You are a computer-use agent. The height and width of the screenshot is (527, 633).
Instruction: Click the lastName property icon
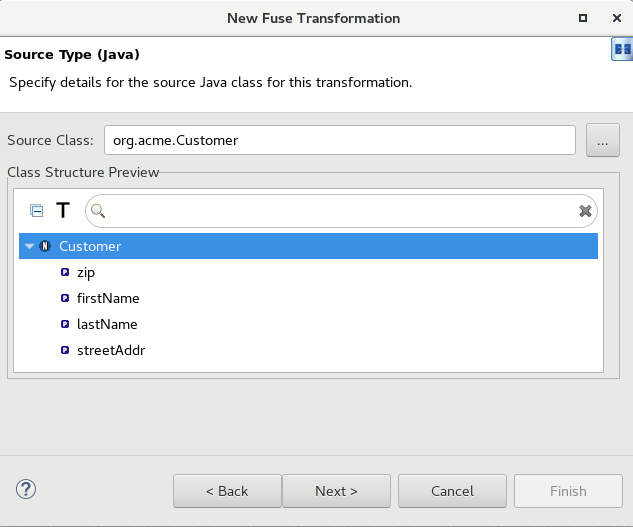(65, 324)
